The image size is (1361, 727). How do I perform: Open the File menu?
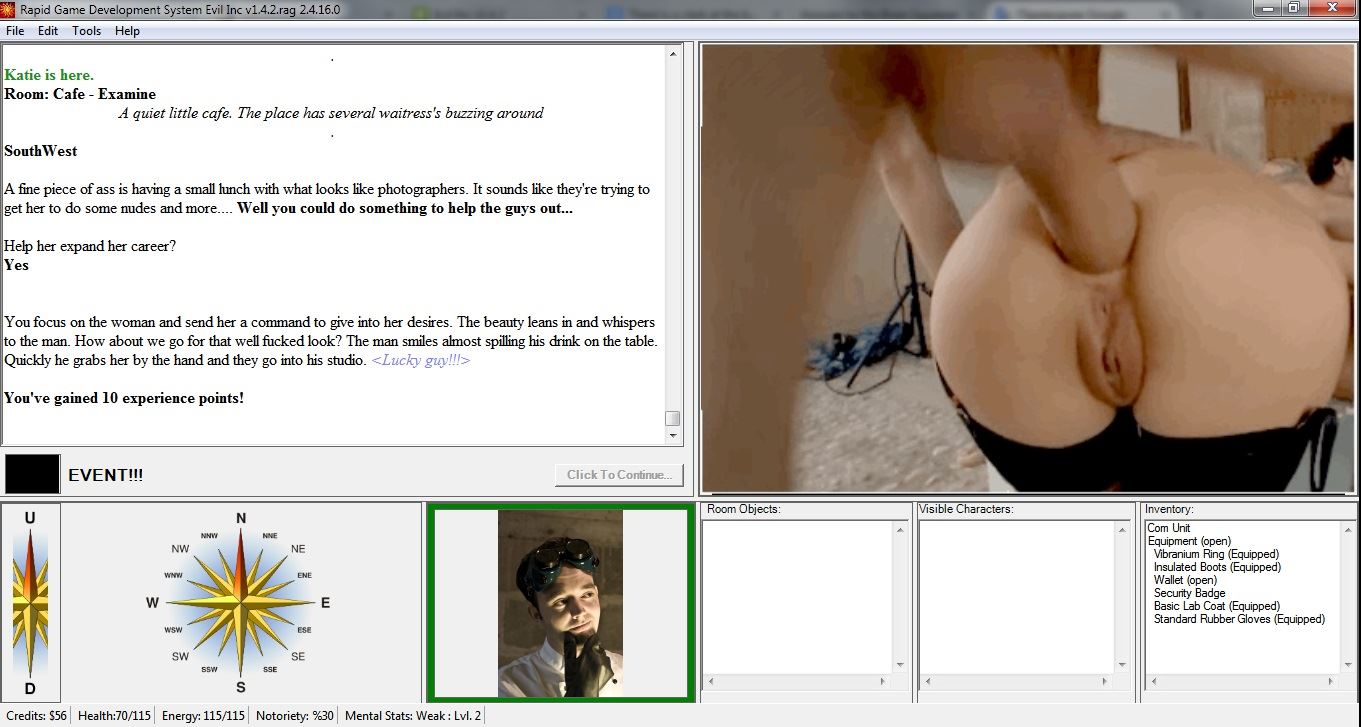click(15, 31)
